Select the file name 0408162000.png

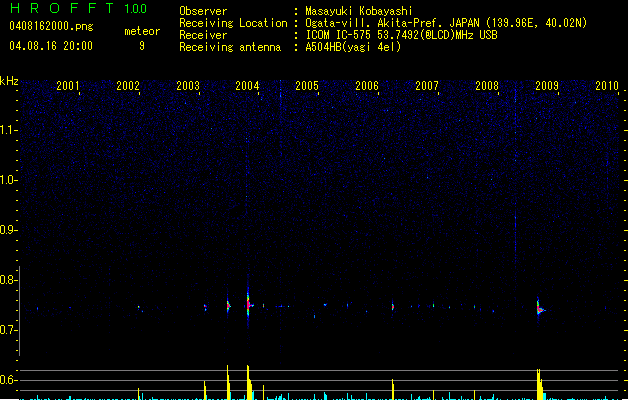click(x=51, y=26)
